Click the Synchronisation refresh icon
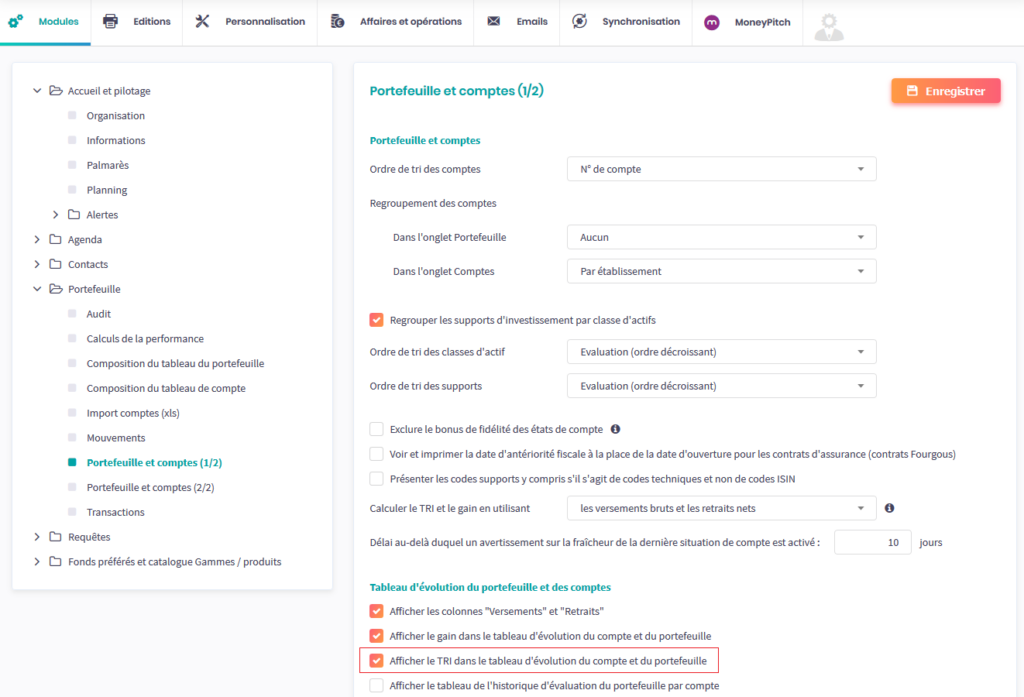Screen dimensions: 1024x697 tap(579, 22)
